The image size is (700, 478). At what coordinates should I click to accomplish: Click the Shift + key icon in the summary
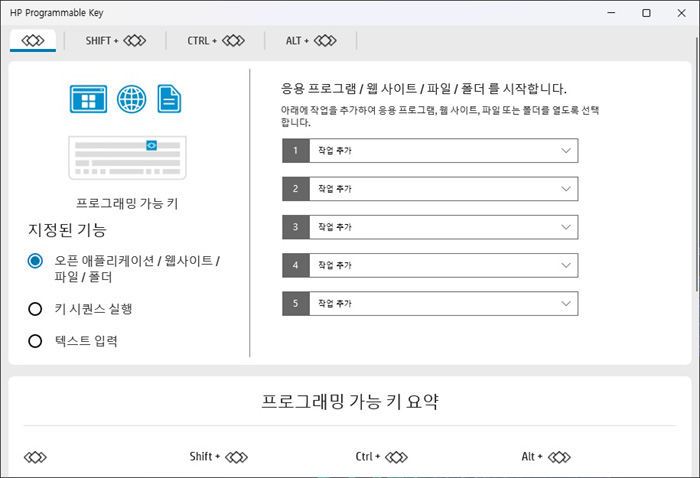pyautogui.click(x=218, y=457)
